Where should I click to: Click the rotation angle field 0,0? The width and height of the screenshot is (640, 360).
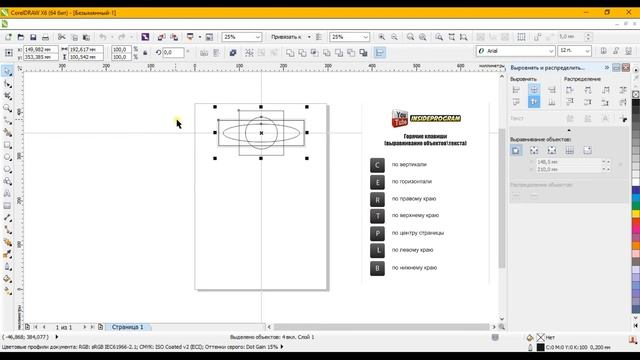tap(173, 53)
